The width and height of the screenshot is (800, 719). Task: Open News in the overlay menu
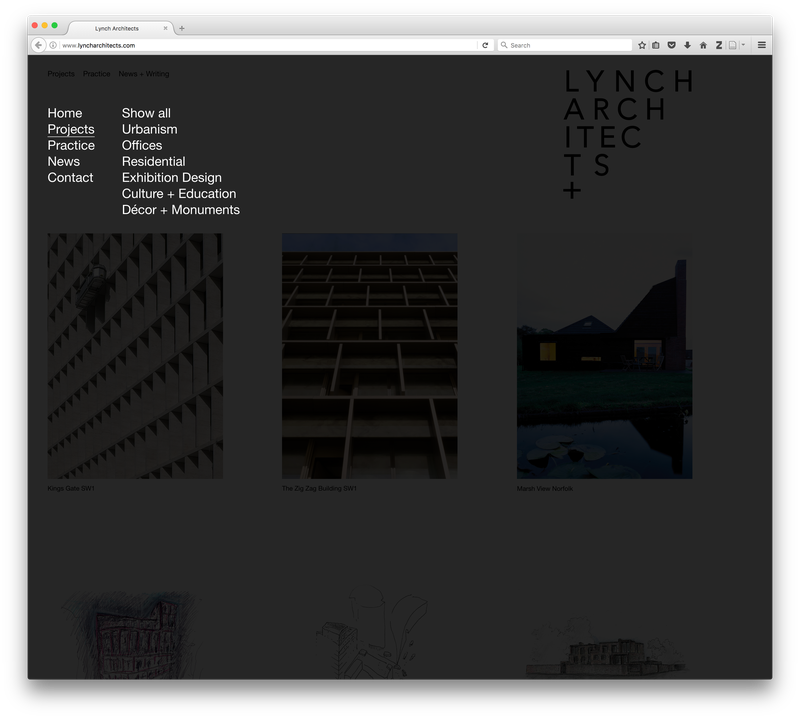click(64, 161)
